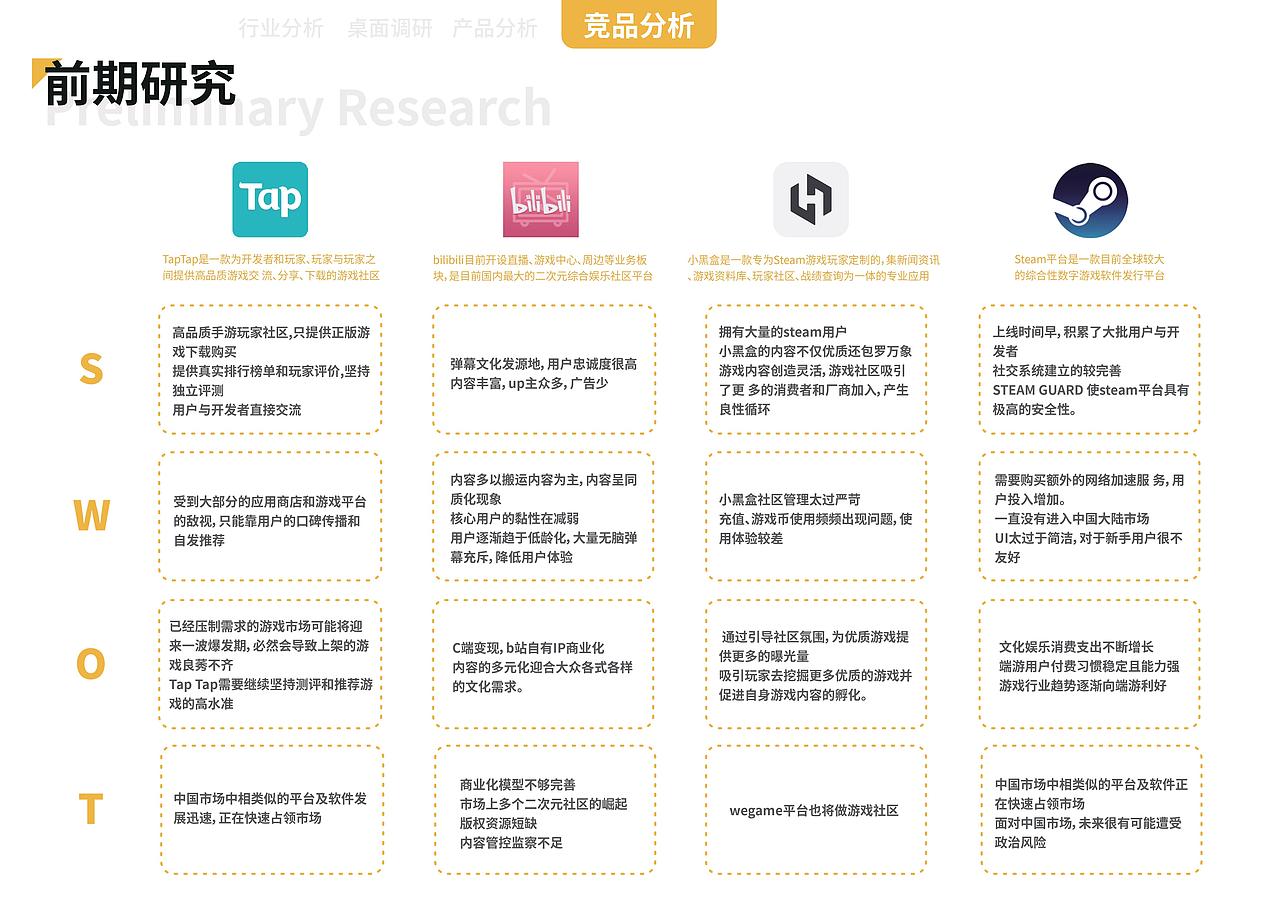Click the text line 用户与开发者直接交流
Image resolution: width=1280 pixels, height=905 pixels.
pyautogui.click(x=236, y=410)
